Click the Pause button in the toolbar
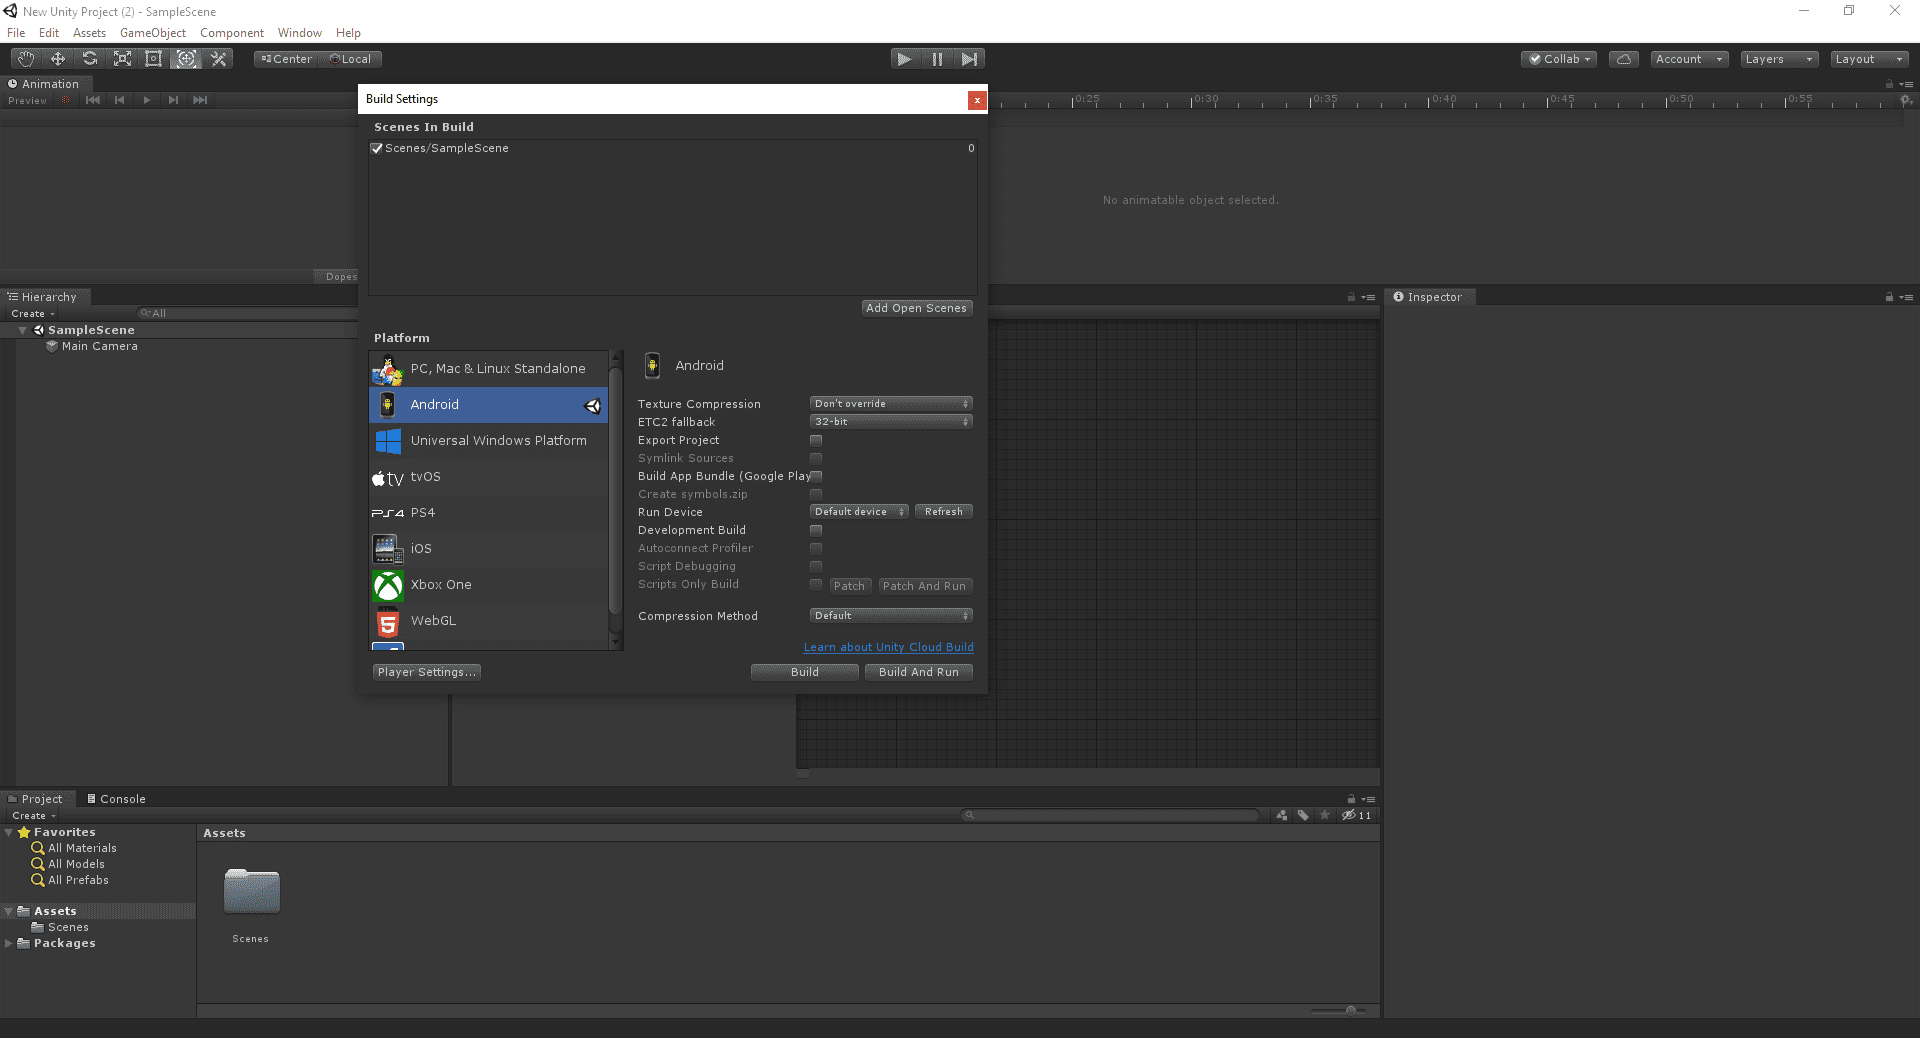1920x1038 pixels. point(937,59)
